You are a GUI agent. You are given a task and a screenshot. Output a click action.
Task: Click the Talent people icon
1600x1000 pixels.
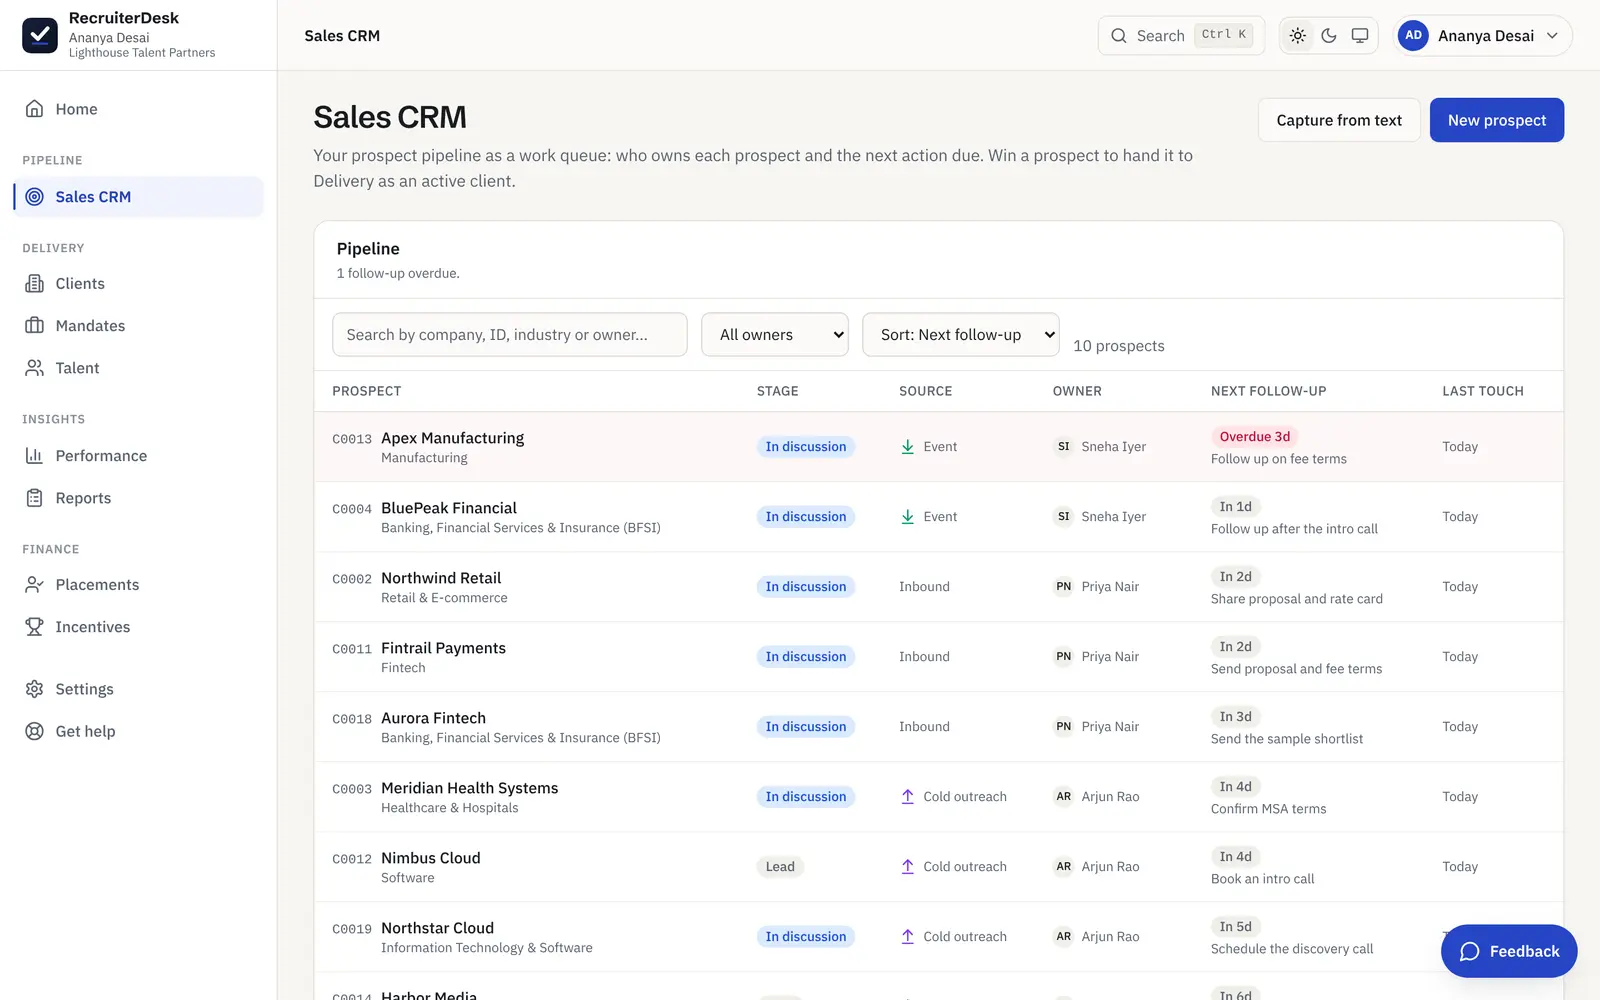click(x=34, y=368)
